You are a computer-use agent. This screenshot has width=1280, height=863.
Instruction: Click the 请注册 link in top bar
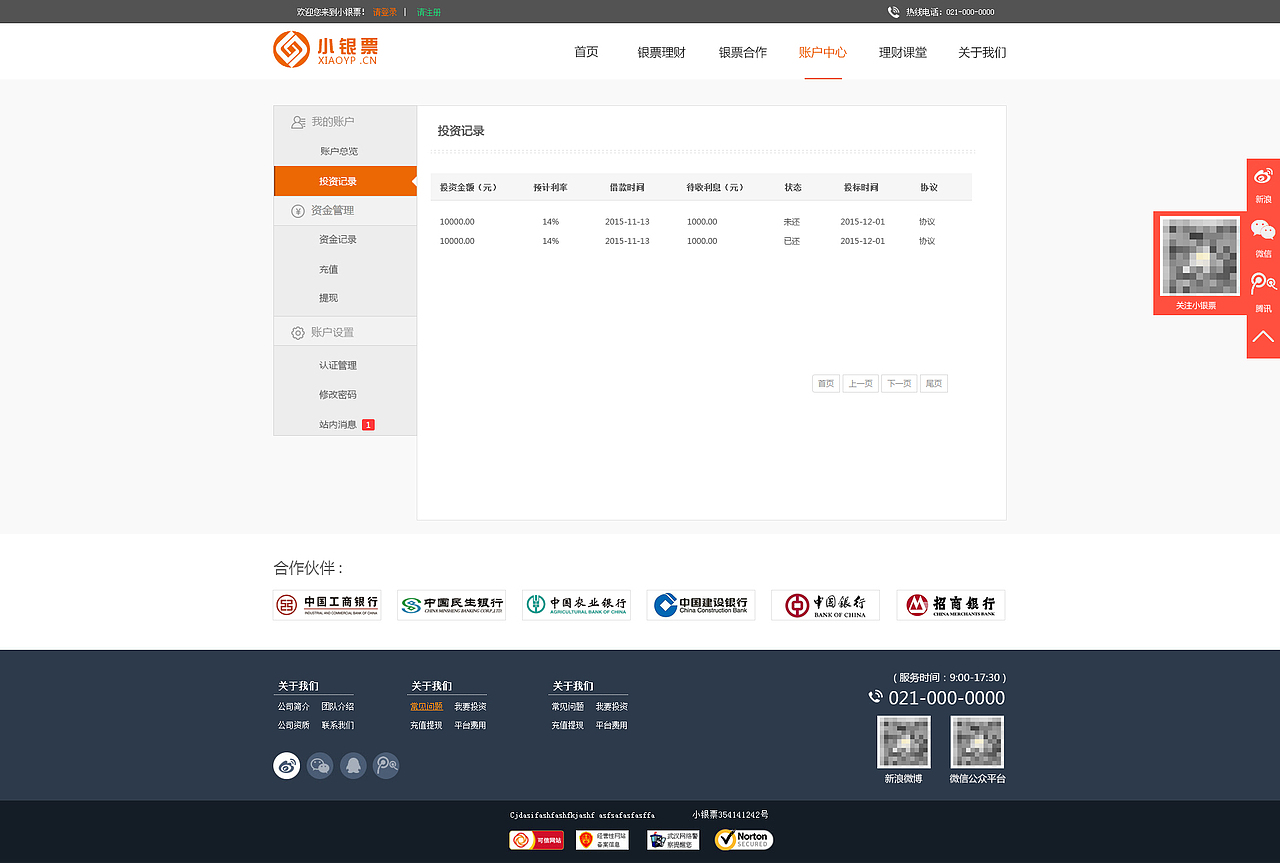429,12
